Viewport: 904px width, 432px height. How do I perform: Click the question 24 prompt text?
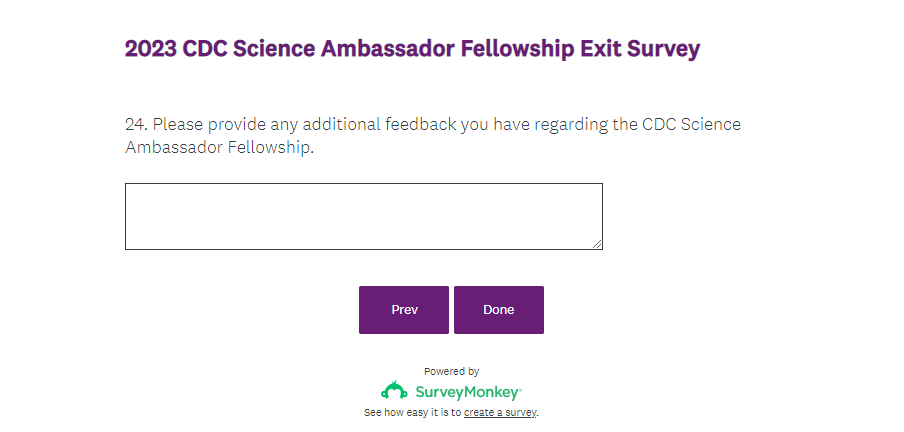tap(432, 136)
